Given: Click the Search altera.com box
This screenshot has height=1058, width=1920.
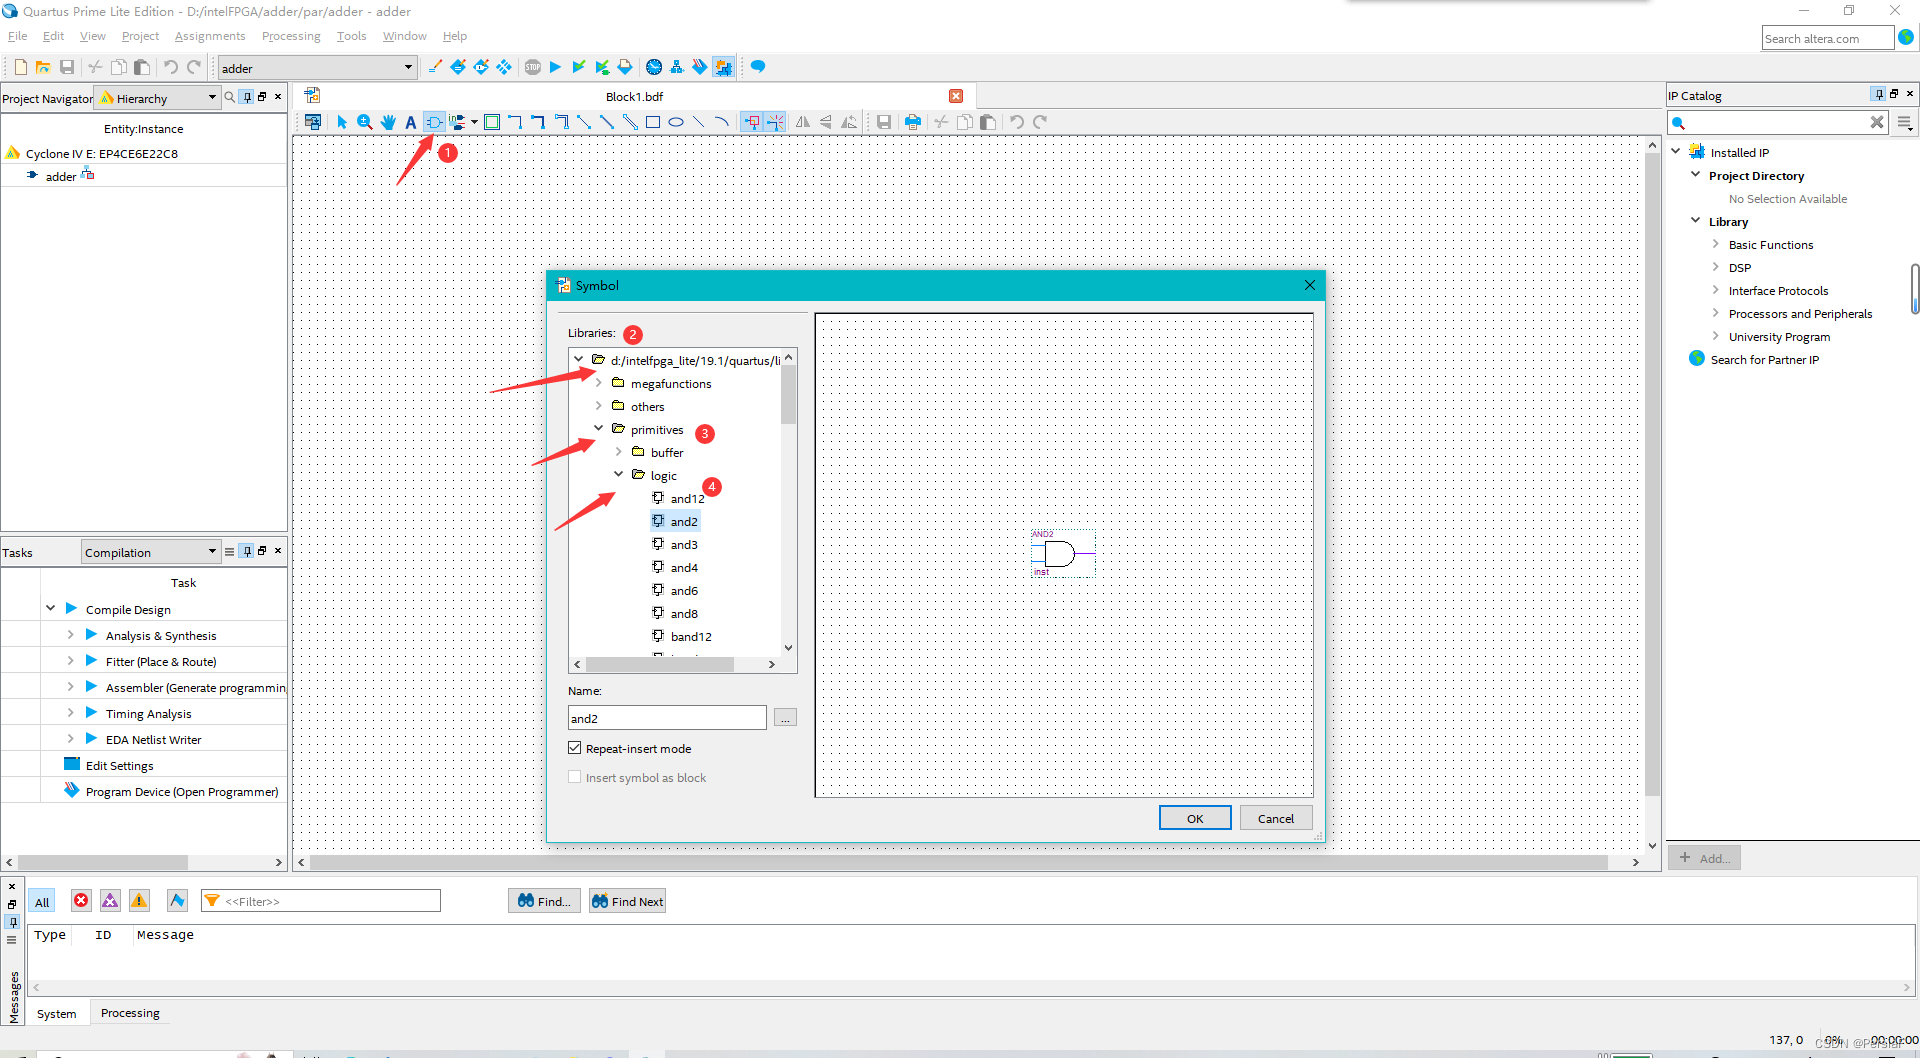Looking at the screenshot, I should (1827, 38).
